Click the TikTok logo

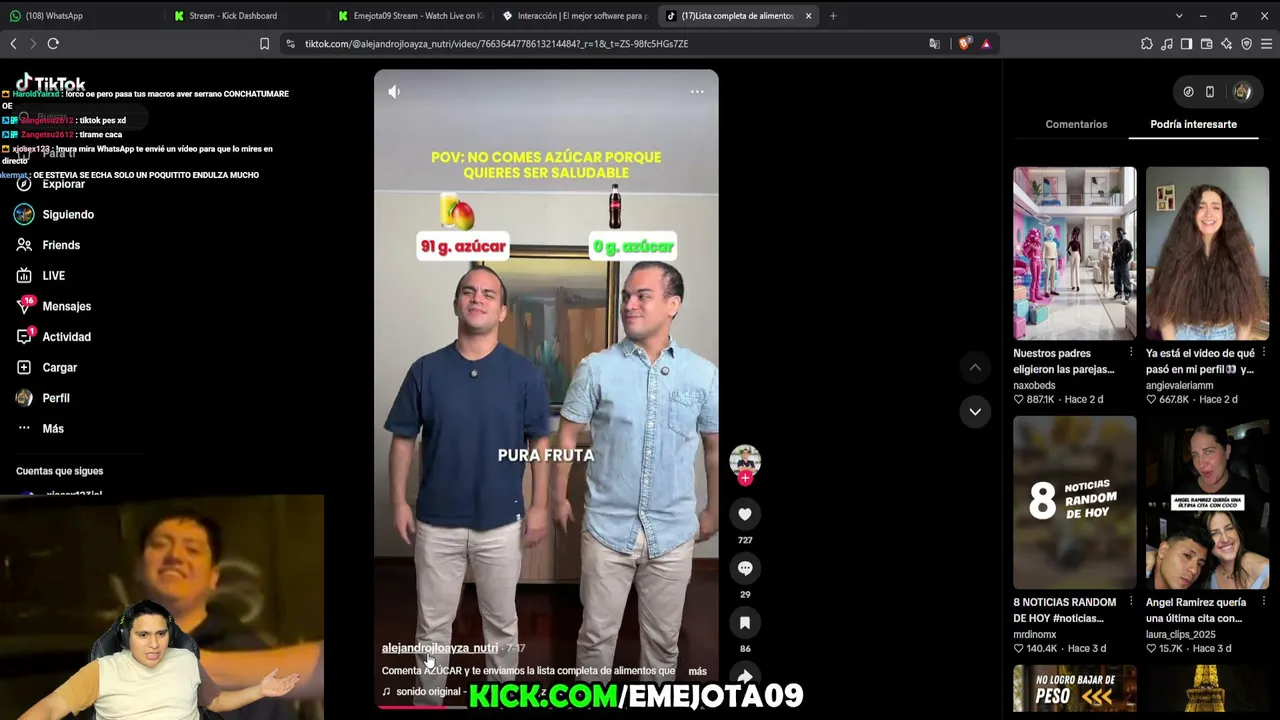[50, 84]
